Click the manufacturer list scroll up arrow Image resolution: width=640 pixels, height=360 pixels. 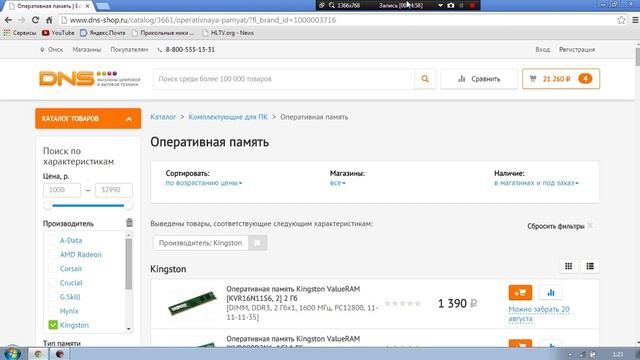tap(129, 235)
